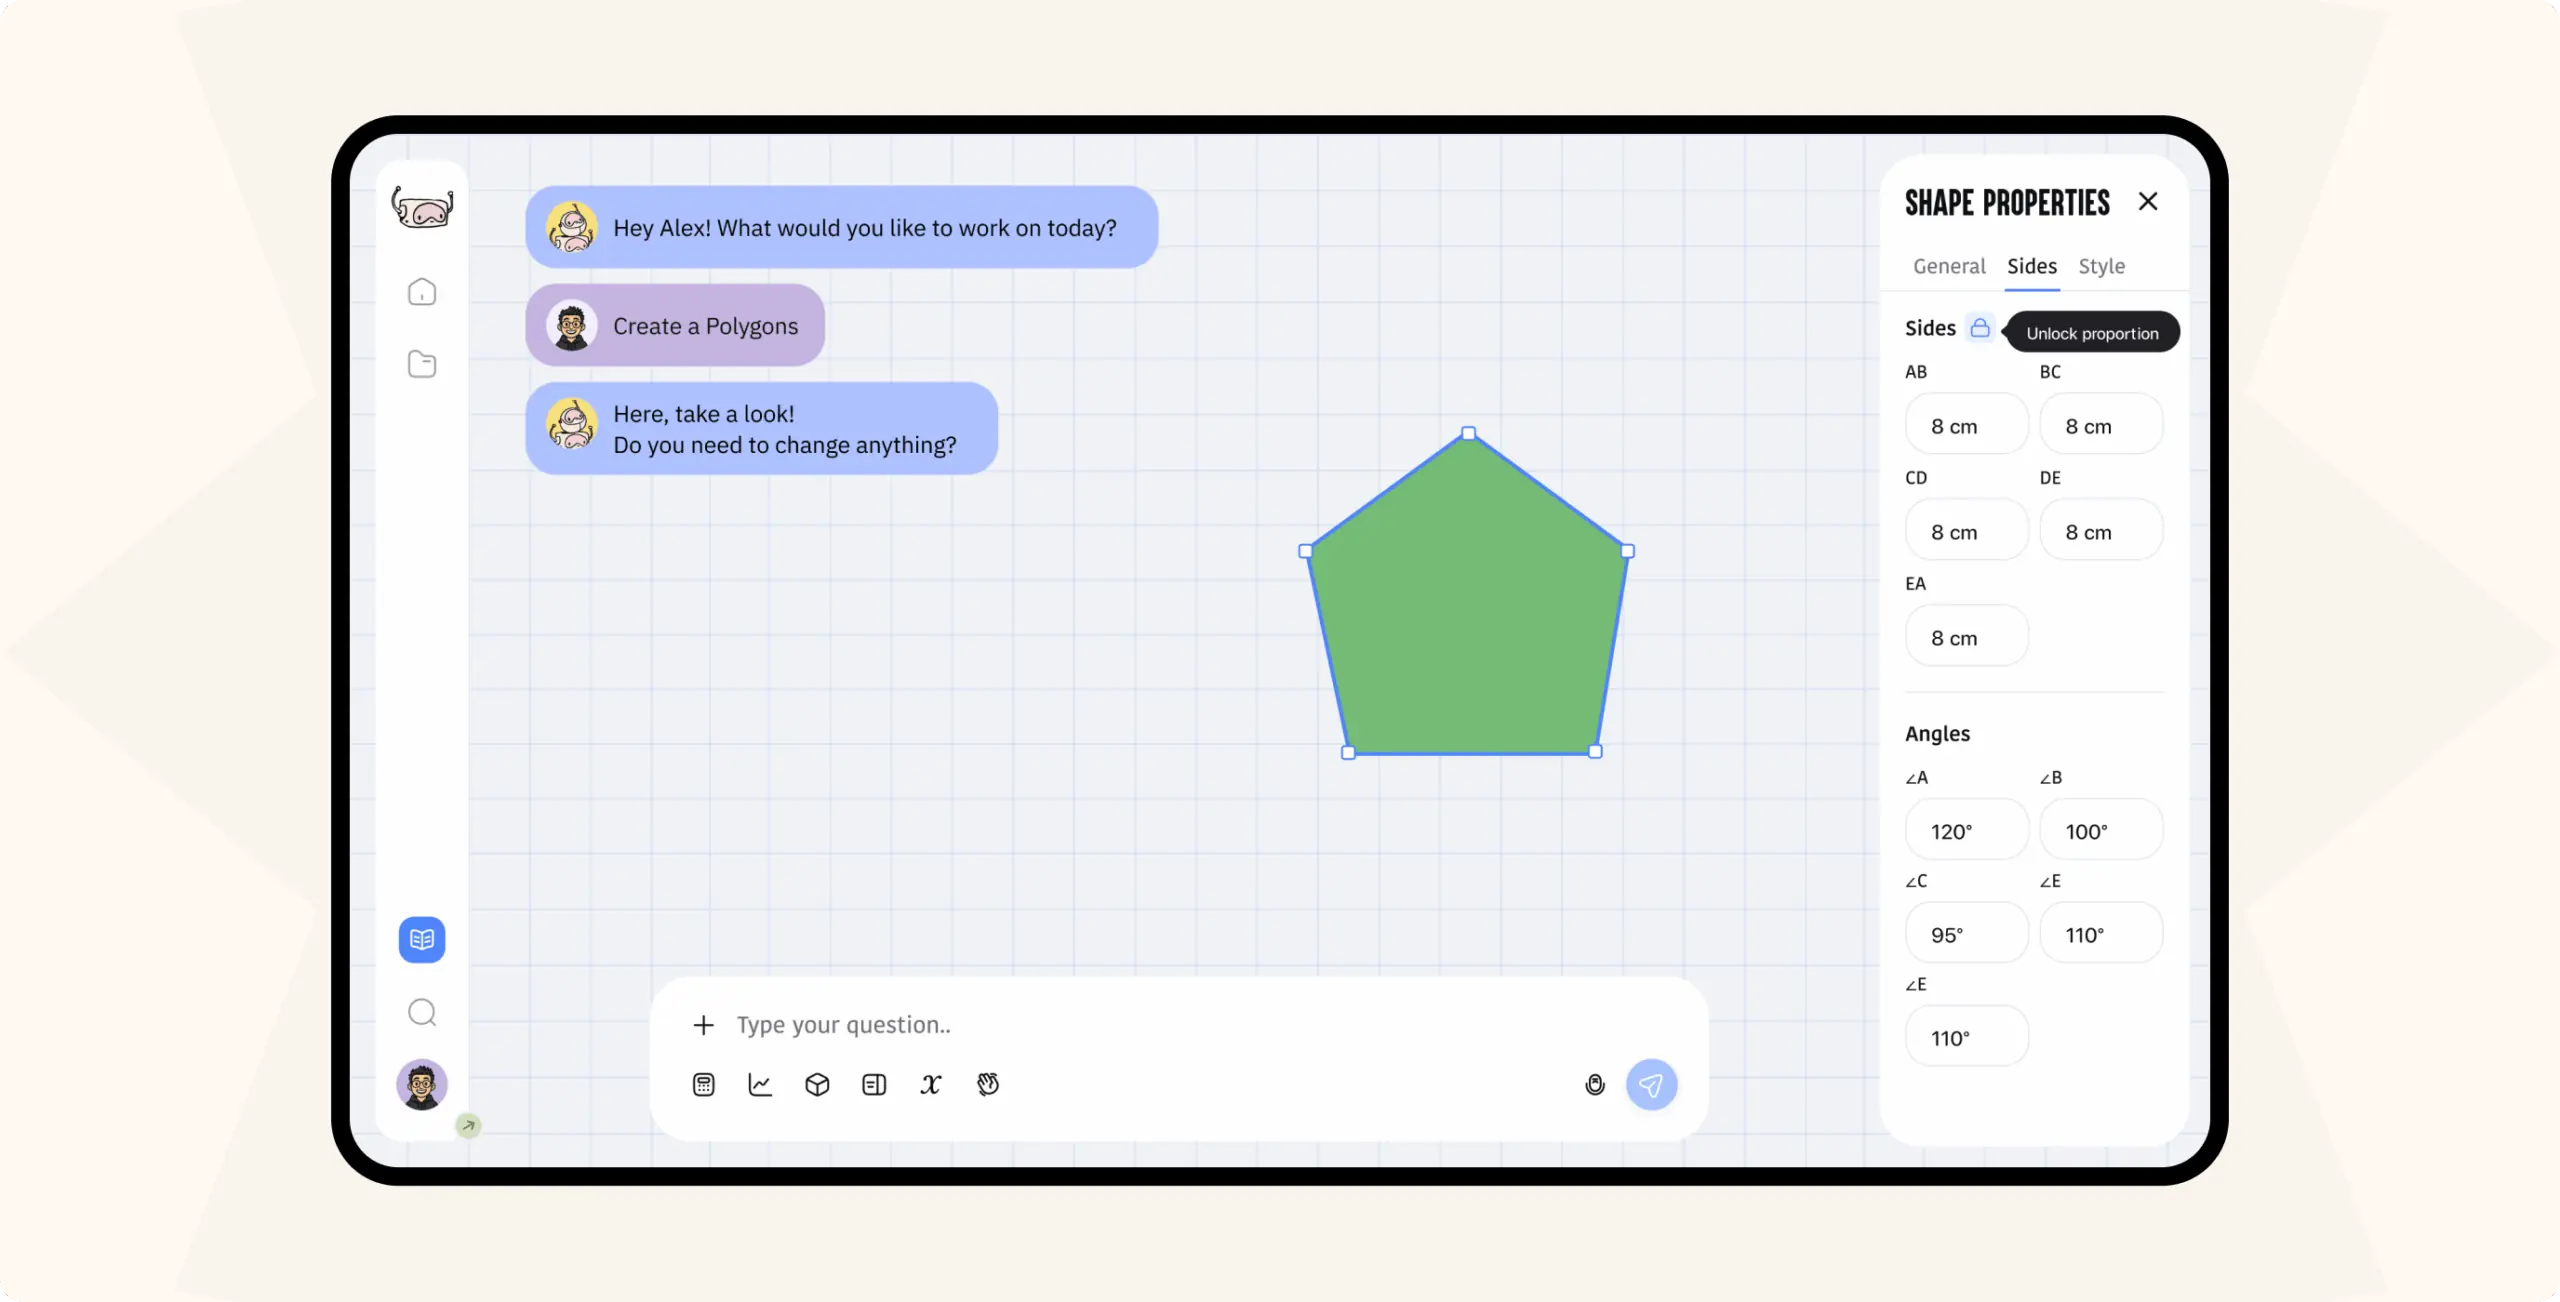Close the Shape Properties panel
Viewport: 2560px width, 1302px height.
tap(2148, 201)
